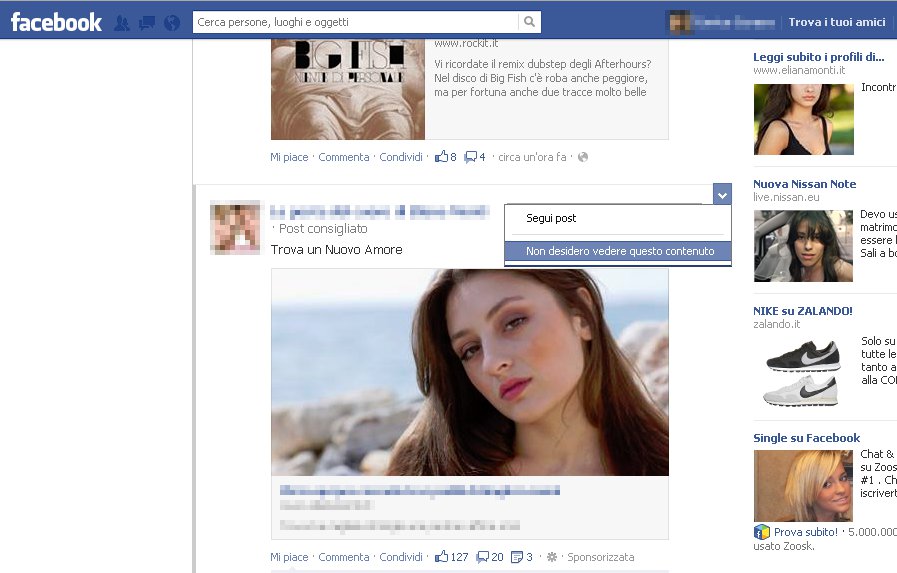
Task: Open the sponsored post photo
Action: [x=470, y=372]
